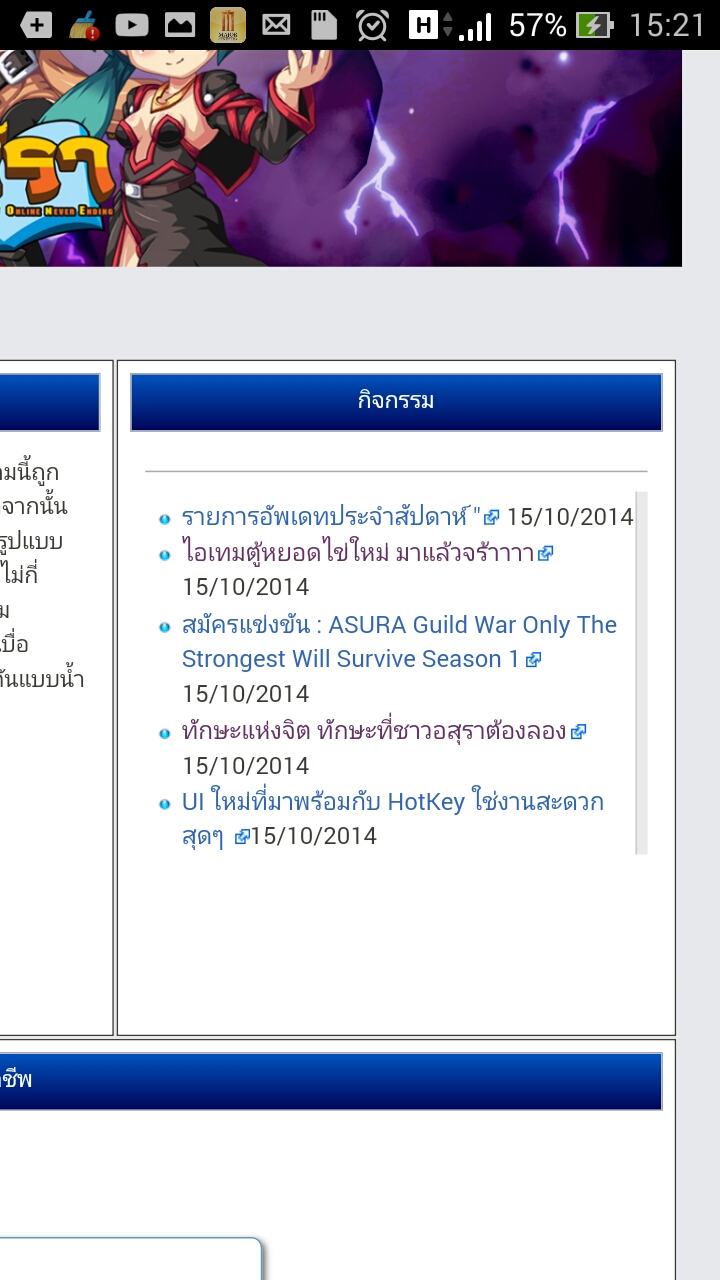Click the blue header bar ending ชีพ
The height and width of the screenshot is (1280, 720).
[331, 1081]
